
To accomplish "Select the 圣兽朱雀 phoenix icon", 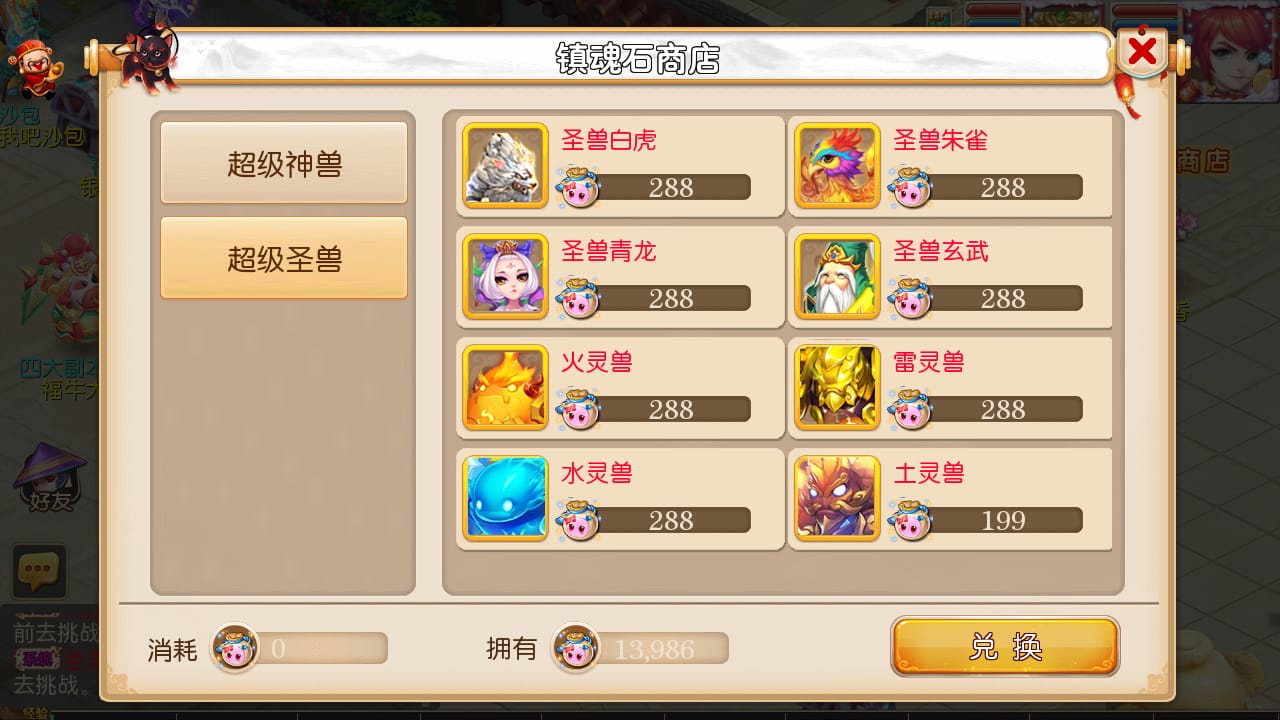I will 838,166.
